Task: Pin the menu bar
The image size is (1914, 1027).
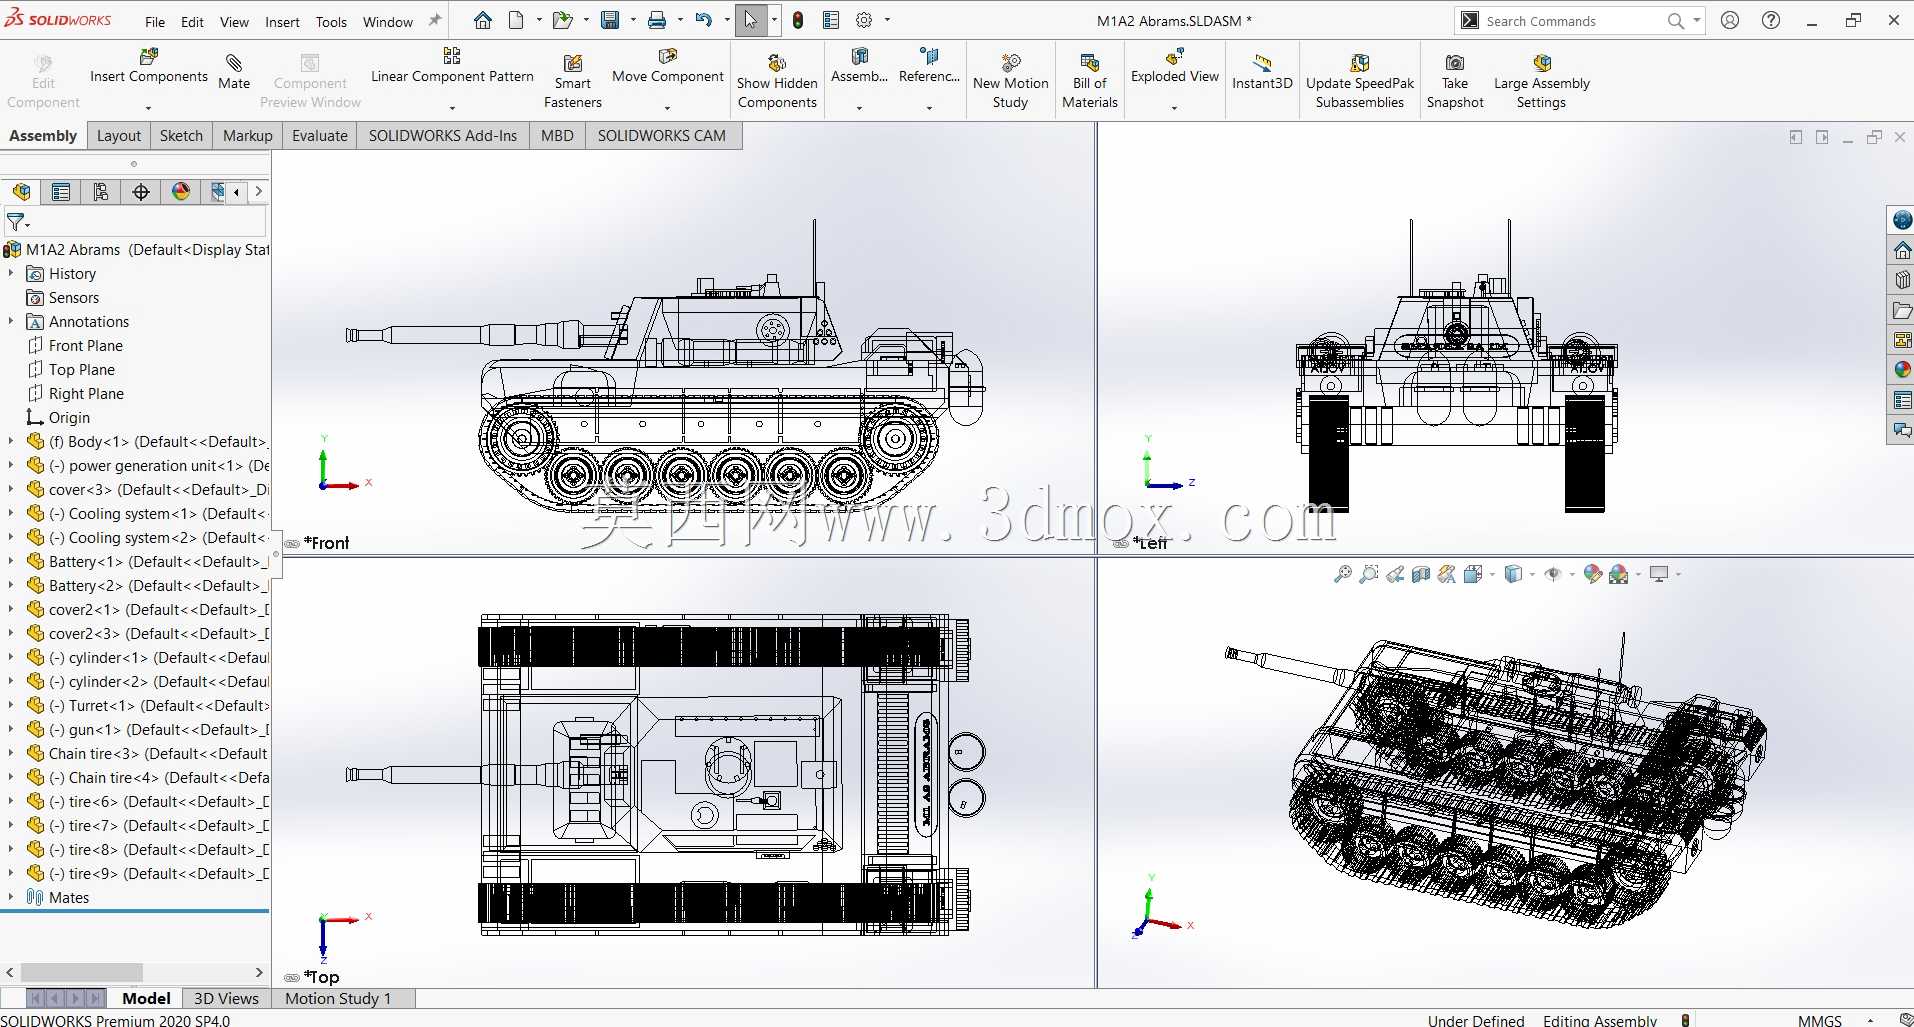Action: coord(435,20)
